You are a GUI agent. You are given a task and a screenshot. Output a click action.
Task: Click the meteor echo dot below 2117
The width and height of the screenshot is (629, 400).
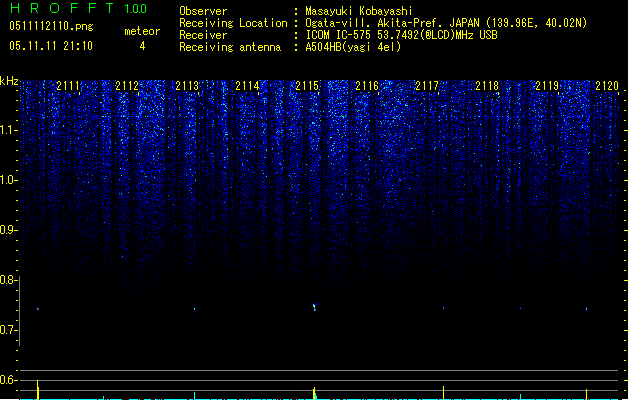point(443,307)
